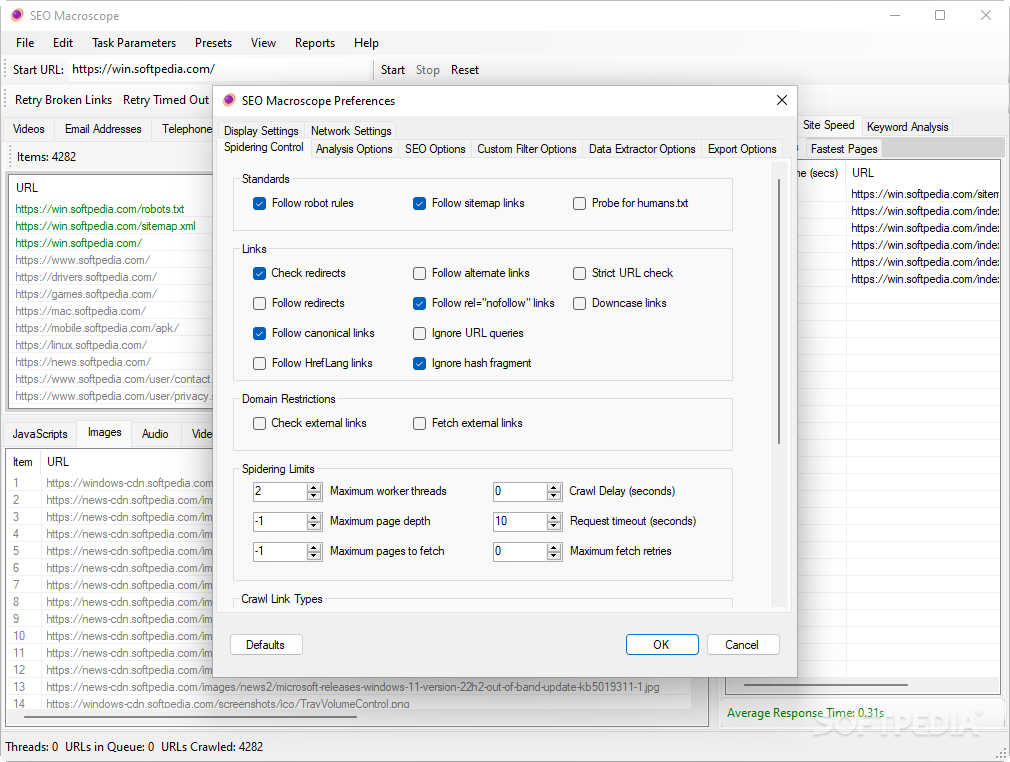The image size is (1010, 762).
Task: Open the Audio tab in lower panel
Action: point(155,434)
